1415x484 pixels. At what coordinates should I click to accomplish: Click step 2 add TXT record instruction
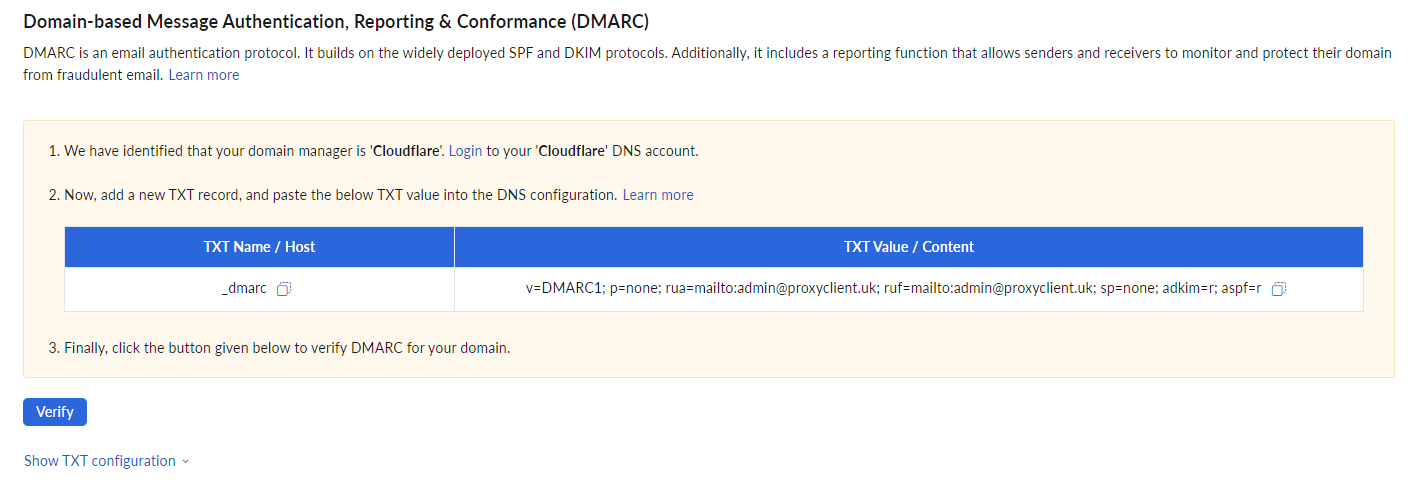(x=333, y=195)
